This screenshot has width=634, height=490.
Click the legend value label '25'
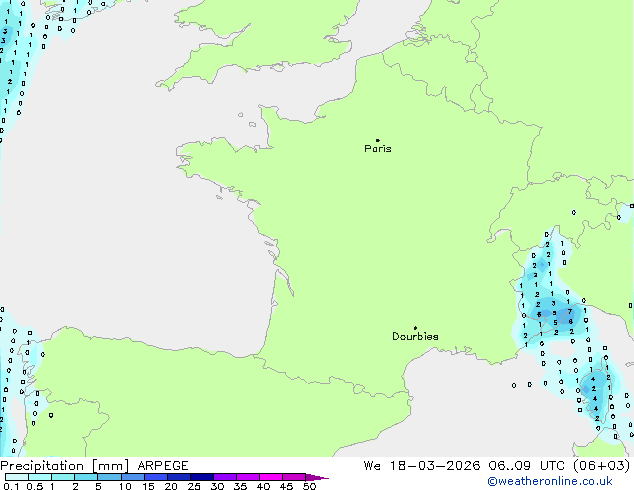(x=194, y=486)
